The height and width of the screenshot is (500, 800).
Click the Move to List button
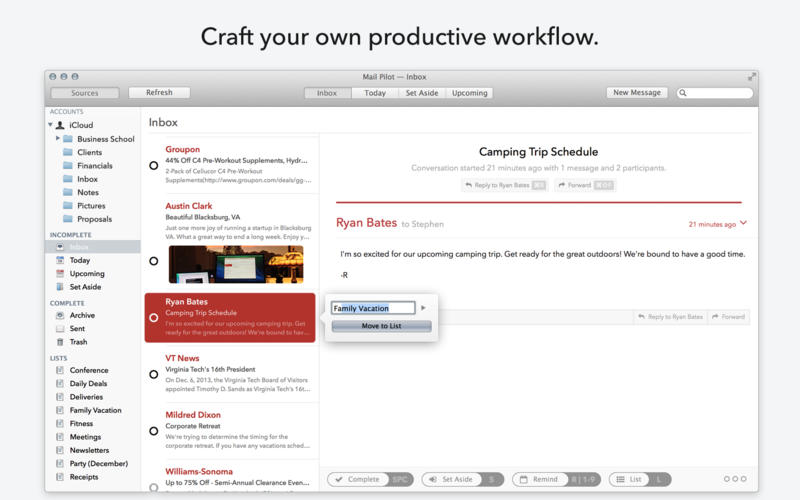pos(382,326)
